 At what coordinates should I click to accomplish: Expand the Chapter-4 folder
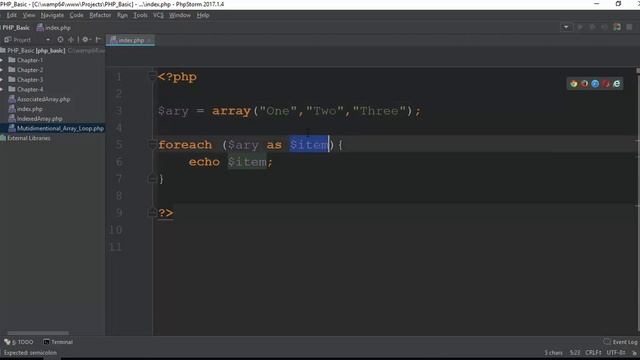[2, 89]
